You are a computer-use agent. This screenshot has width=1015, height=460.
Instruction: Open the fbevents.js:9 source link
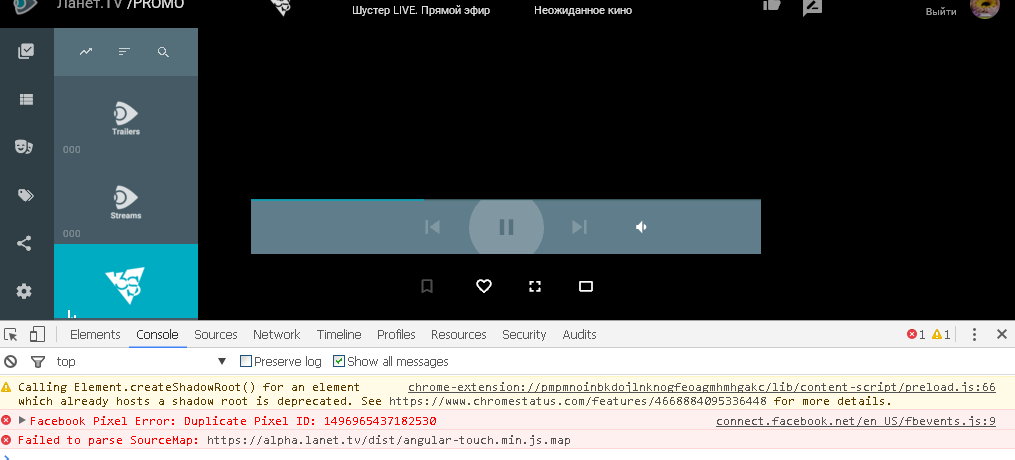(855, 421)
